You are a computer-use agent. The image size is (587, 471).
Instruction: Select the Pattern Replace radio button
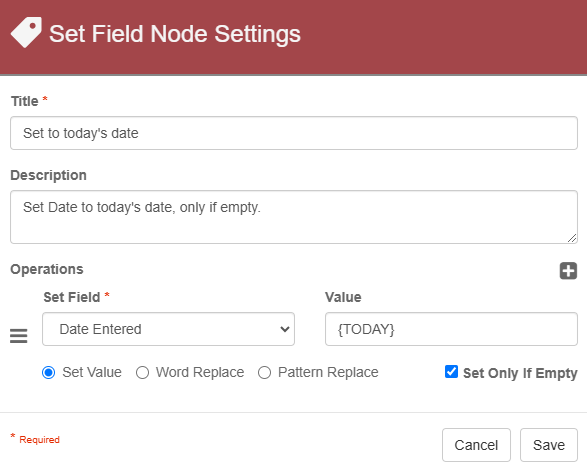pos(264,373)
